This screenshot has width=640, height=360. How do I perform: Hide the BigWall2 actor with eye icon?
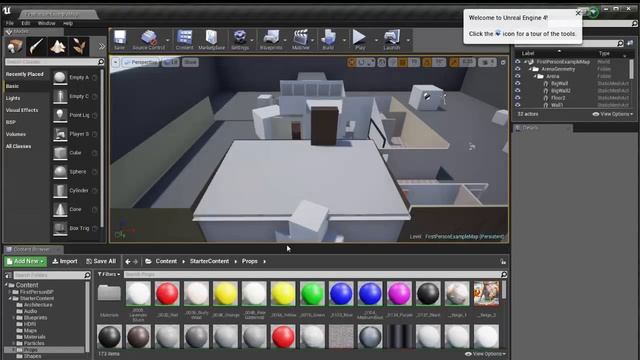tap(518, 91)
